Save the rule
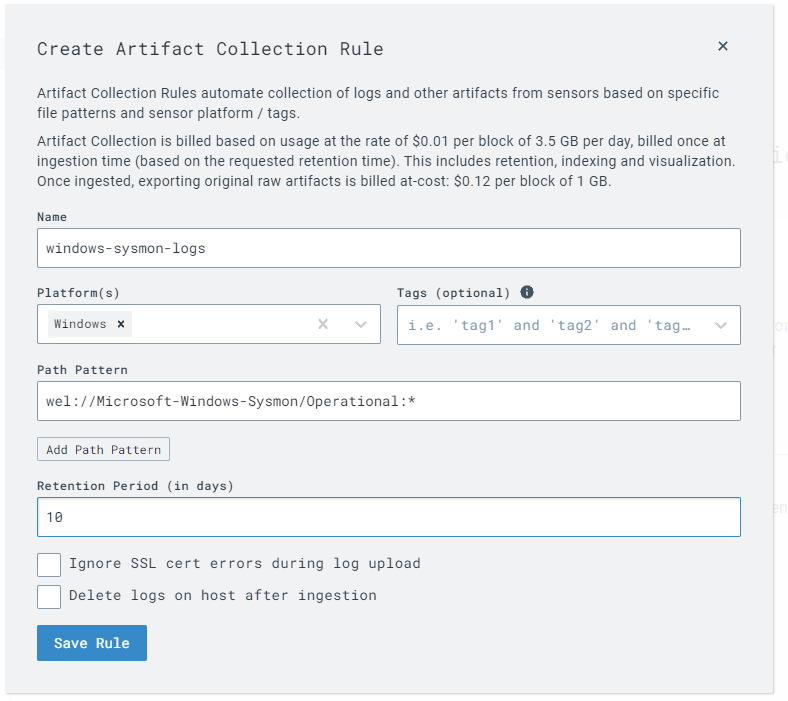Image resolution: width=788 pixels, height=701 pixels. 92,643
